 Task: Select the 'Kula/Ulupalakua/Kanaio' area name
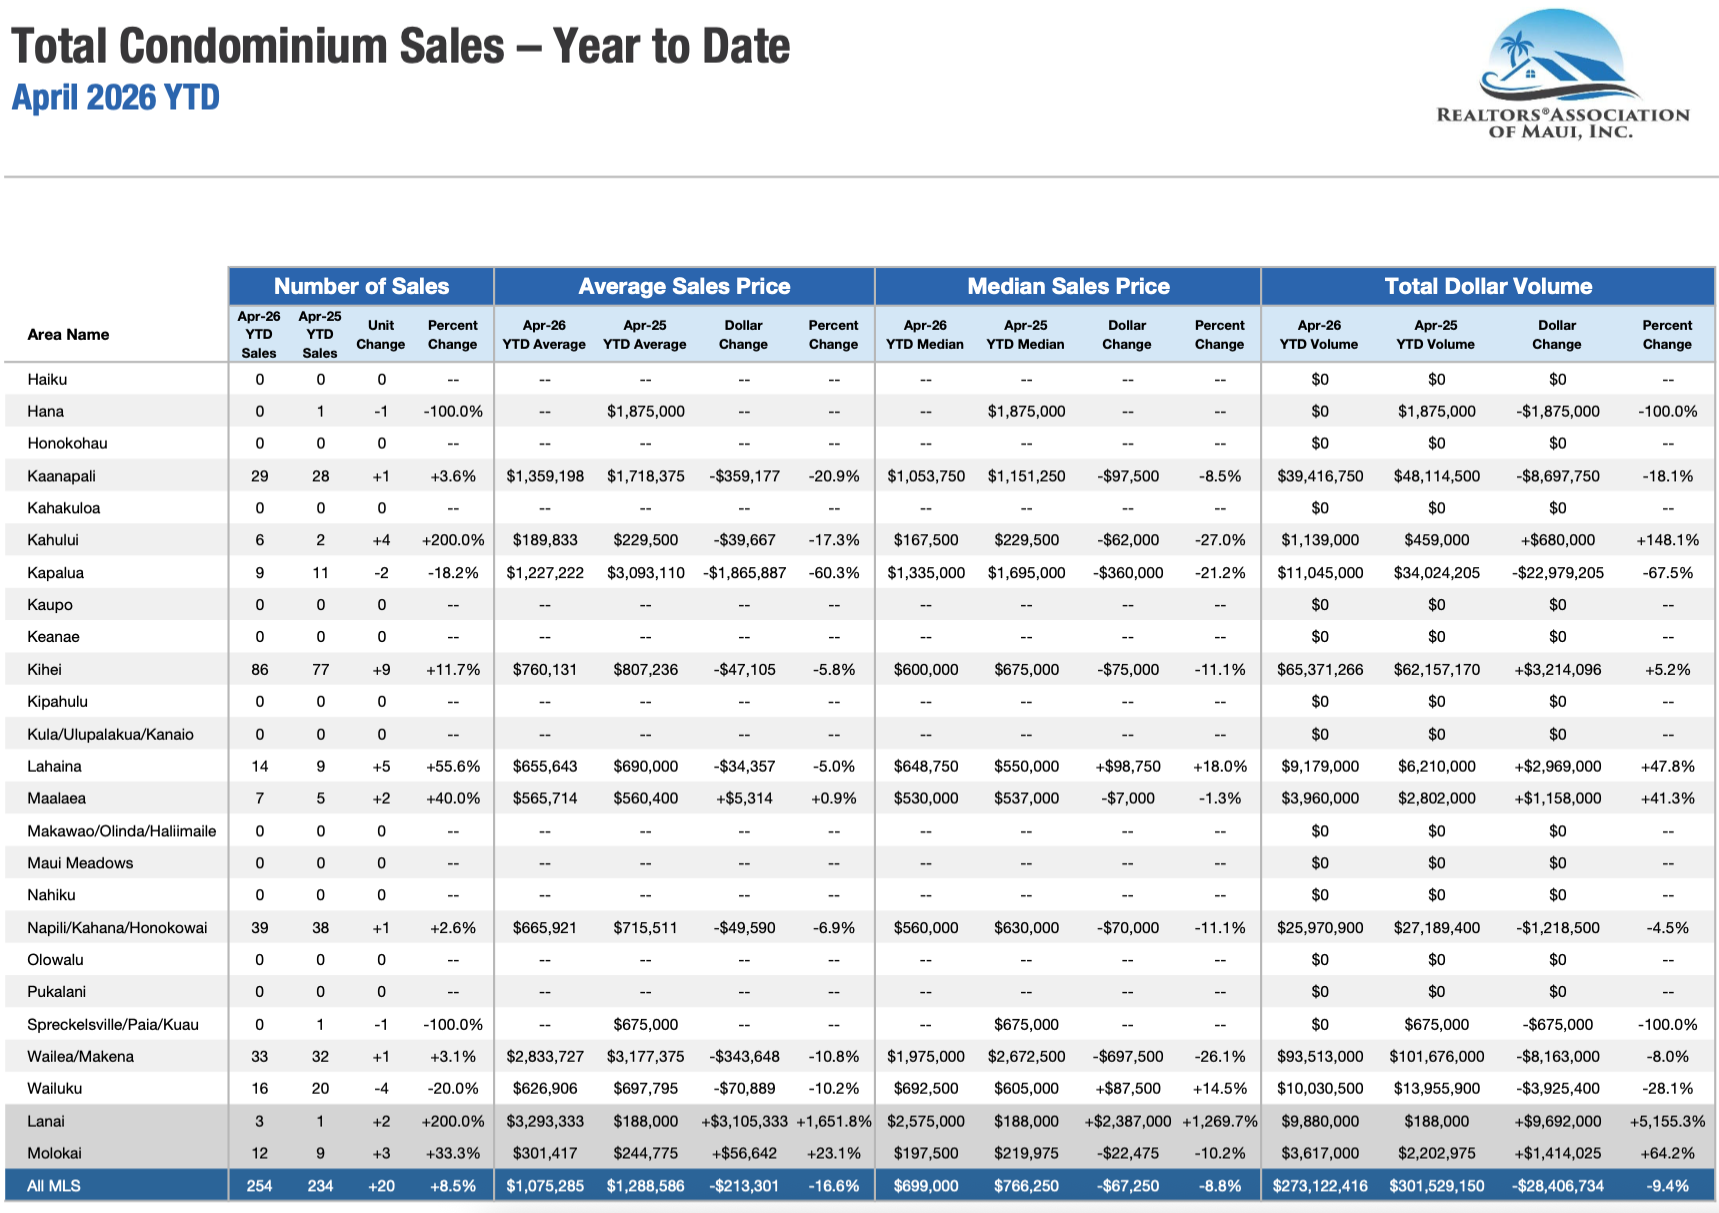pyautogui.click(x=110, y=735)
